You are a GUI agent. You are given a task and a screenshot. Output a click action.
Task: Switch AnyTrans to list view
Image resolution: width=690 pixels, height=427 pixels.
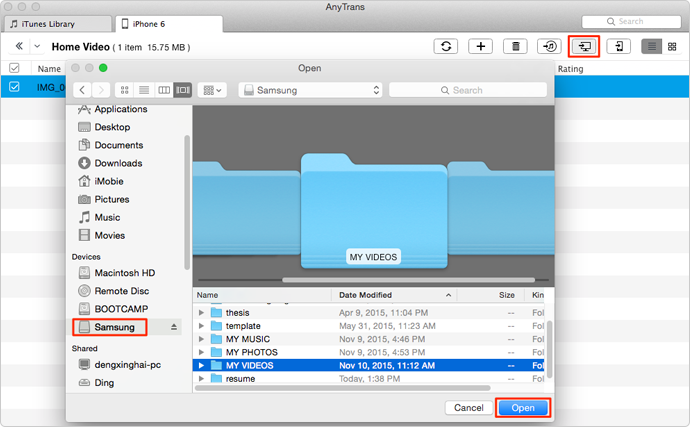point(652,47)
